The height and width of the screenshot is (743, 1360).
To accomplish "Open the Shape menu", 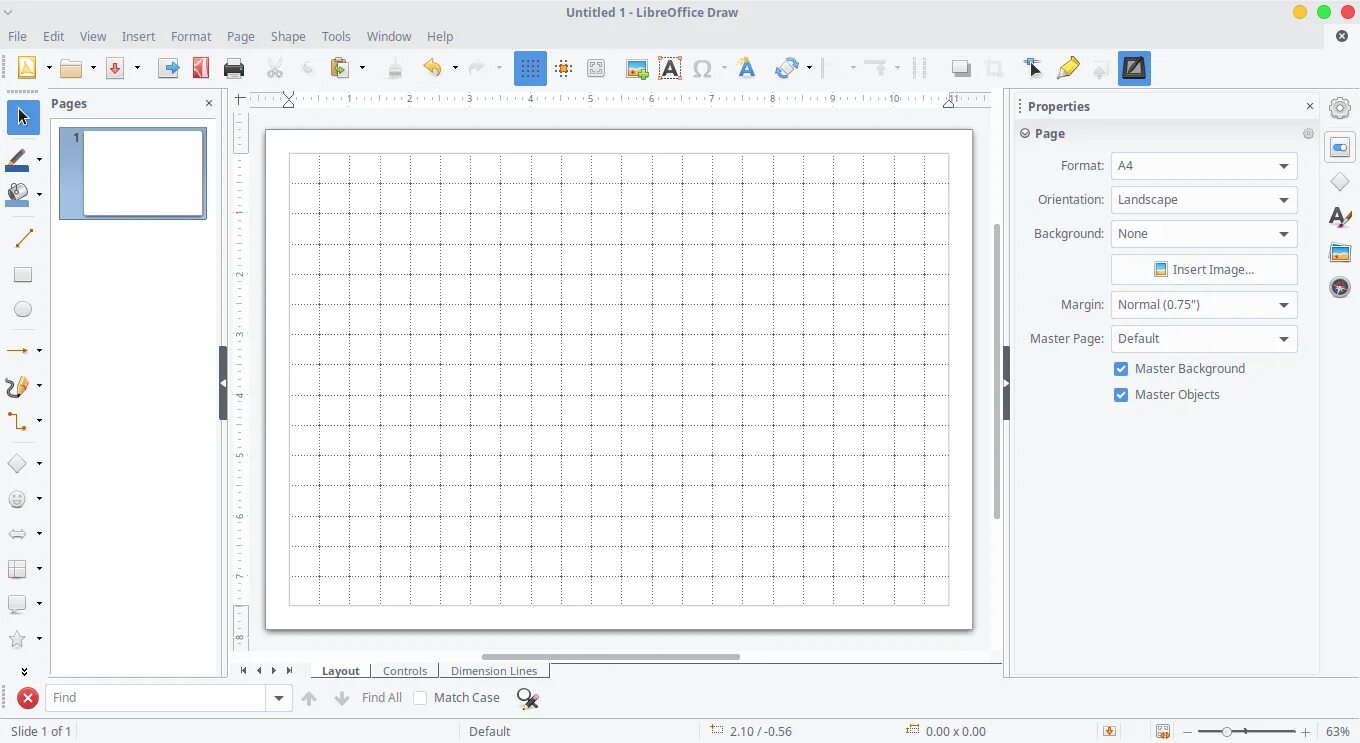I will tap(288, 36).
